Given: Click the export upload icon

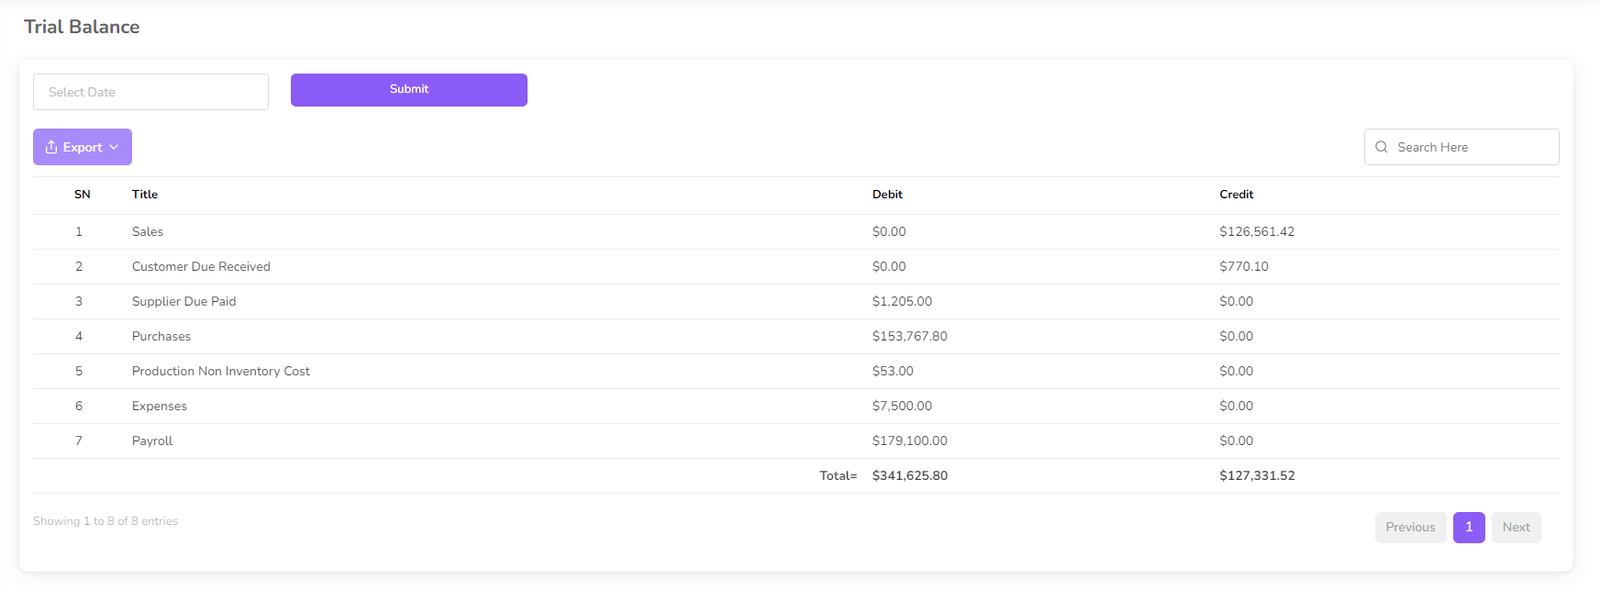Looking at the screenshot, I should (x=51, y=147).
